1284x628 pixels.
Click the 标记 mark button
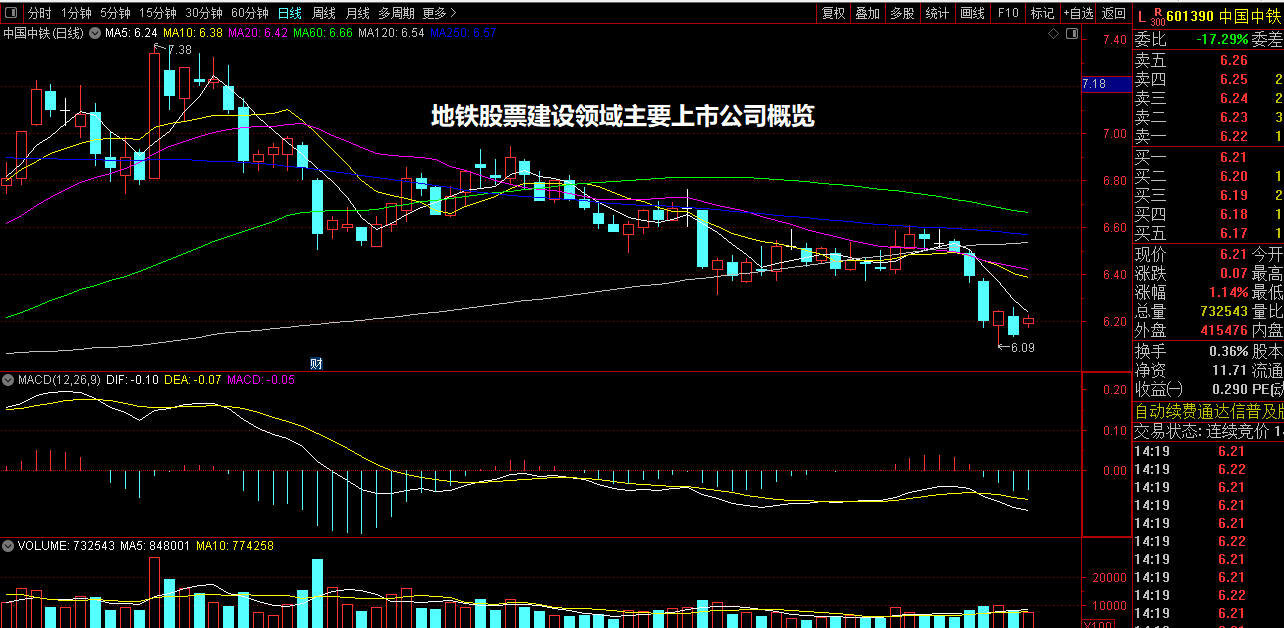tap(1042, 13)
